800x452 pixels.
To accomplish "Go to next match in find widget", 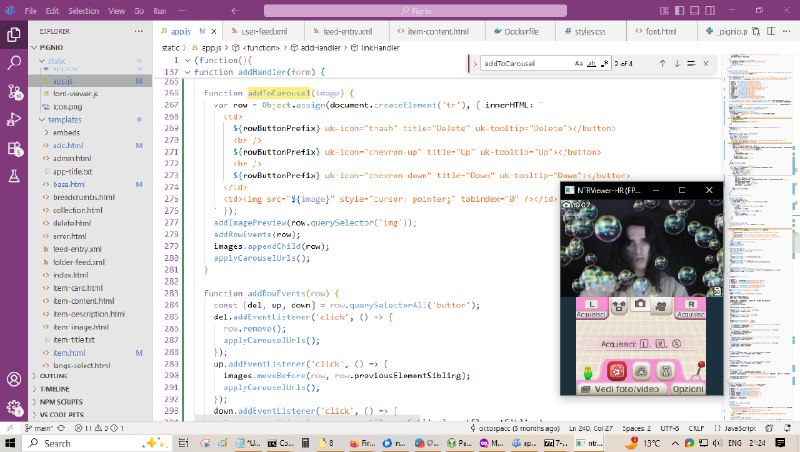I will click(677, 64).
